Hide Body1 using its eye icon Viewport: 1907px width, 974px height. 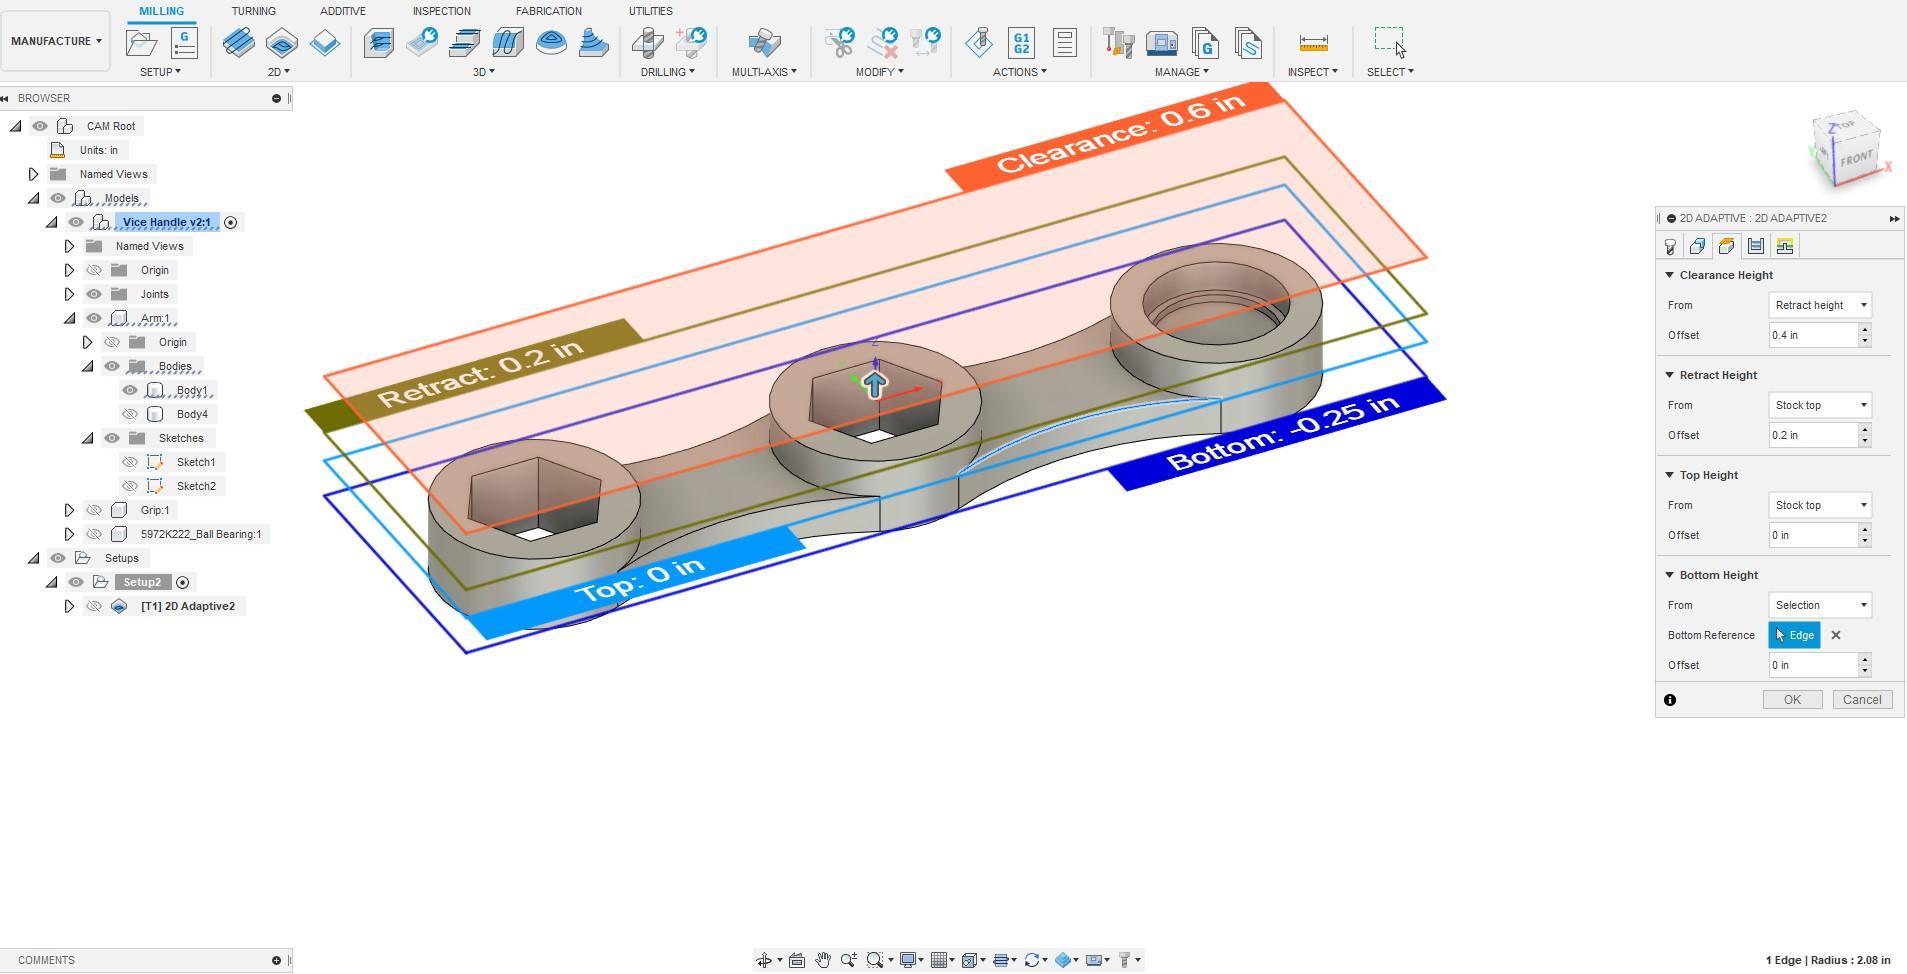pos(130,390)
